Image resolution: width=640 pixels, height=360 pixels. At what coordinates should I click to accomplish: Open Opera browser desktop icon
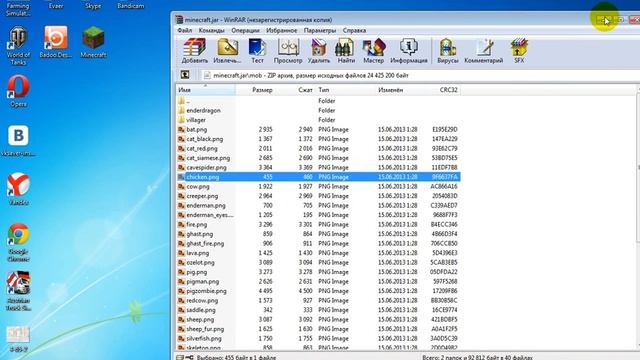coord(18,91)
